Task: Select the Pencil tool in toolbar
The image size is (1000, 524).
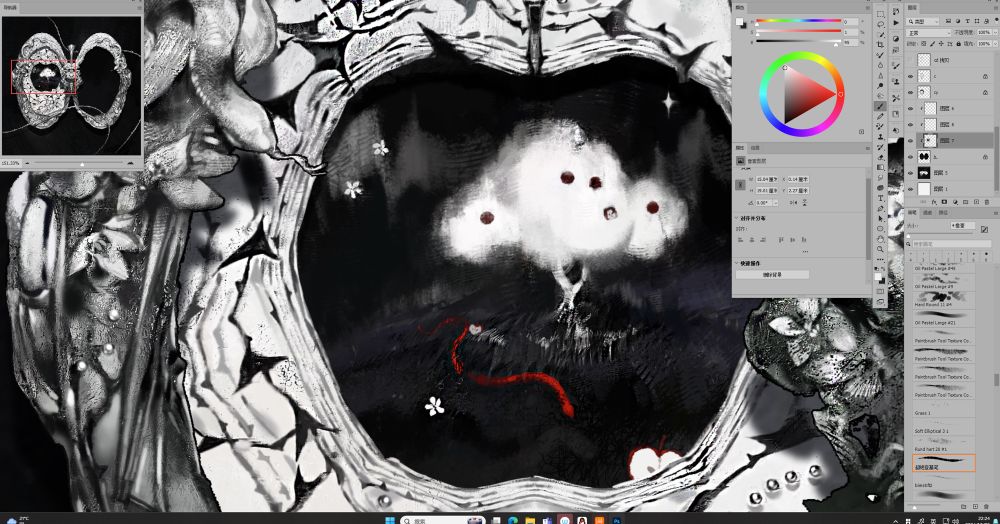Action: [880, 116]
